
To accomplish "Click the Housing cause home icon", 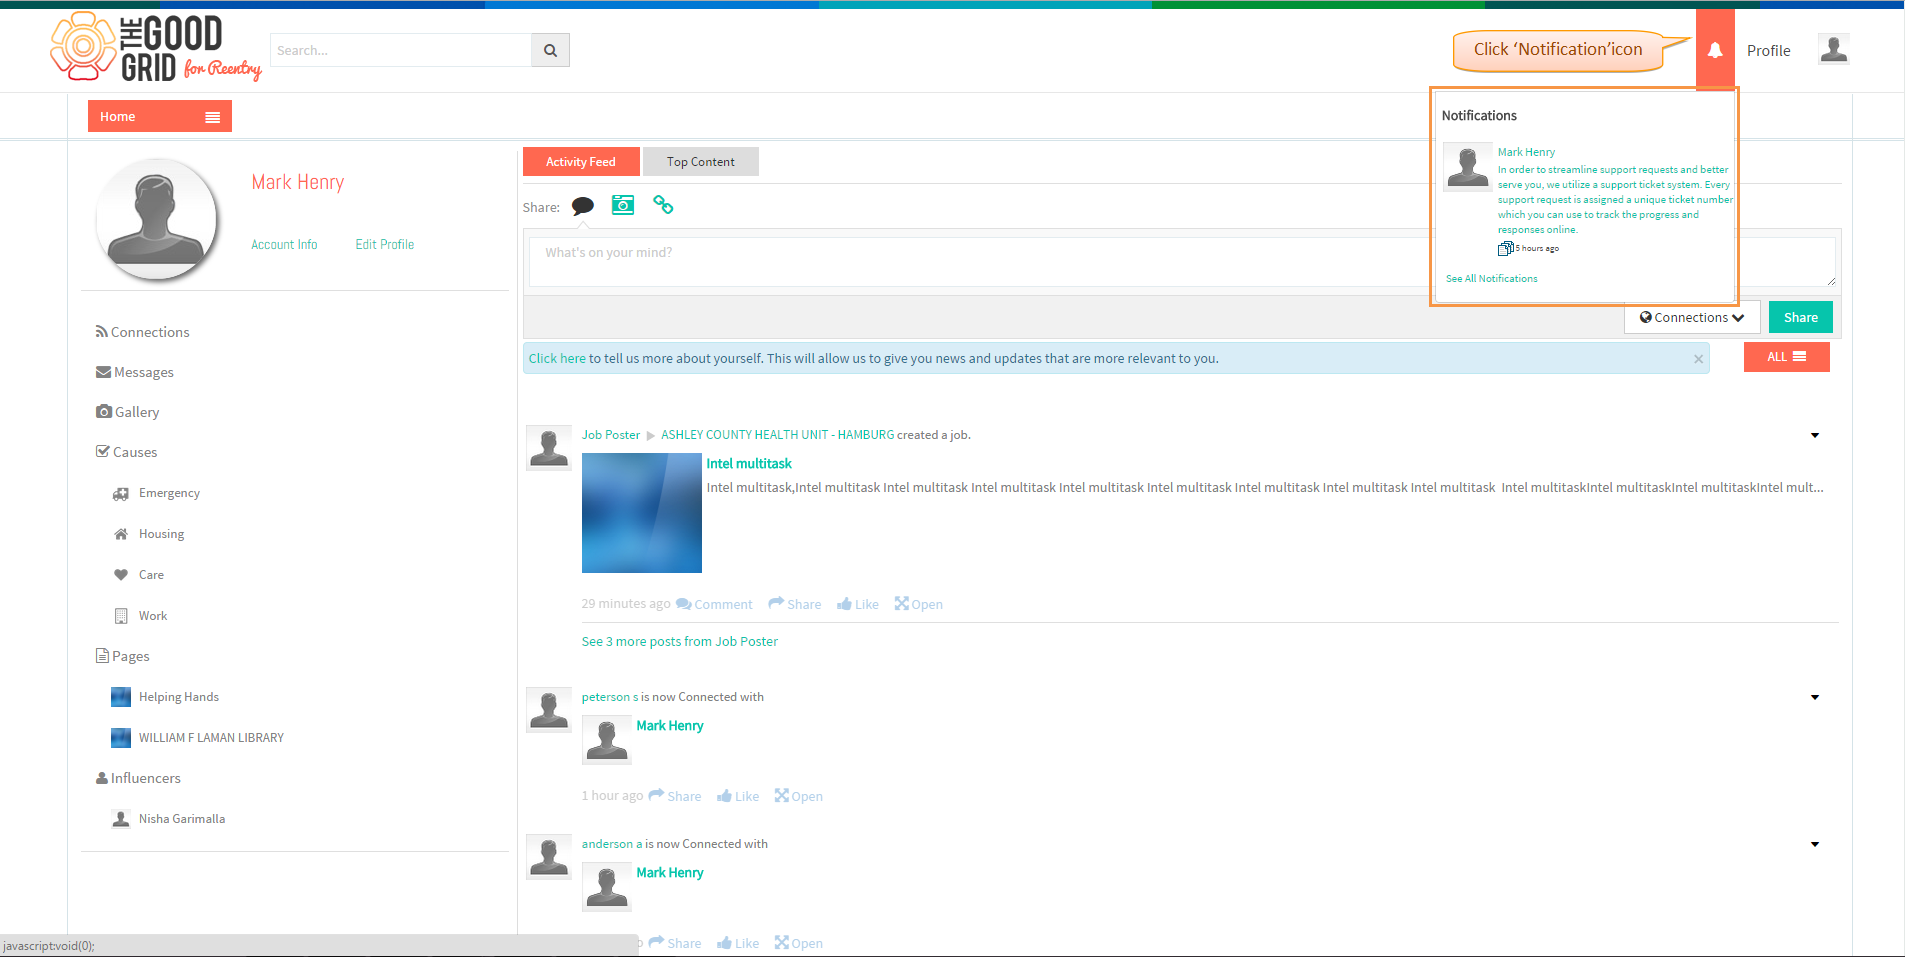I will (x=121, y=534).
